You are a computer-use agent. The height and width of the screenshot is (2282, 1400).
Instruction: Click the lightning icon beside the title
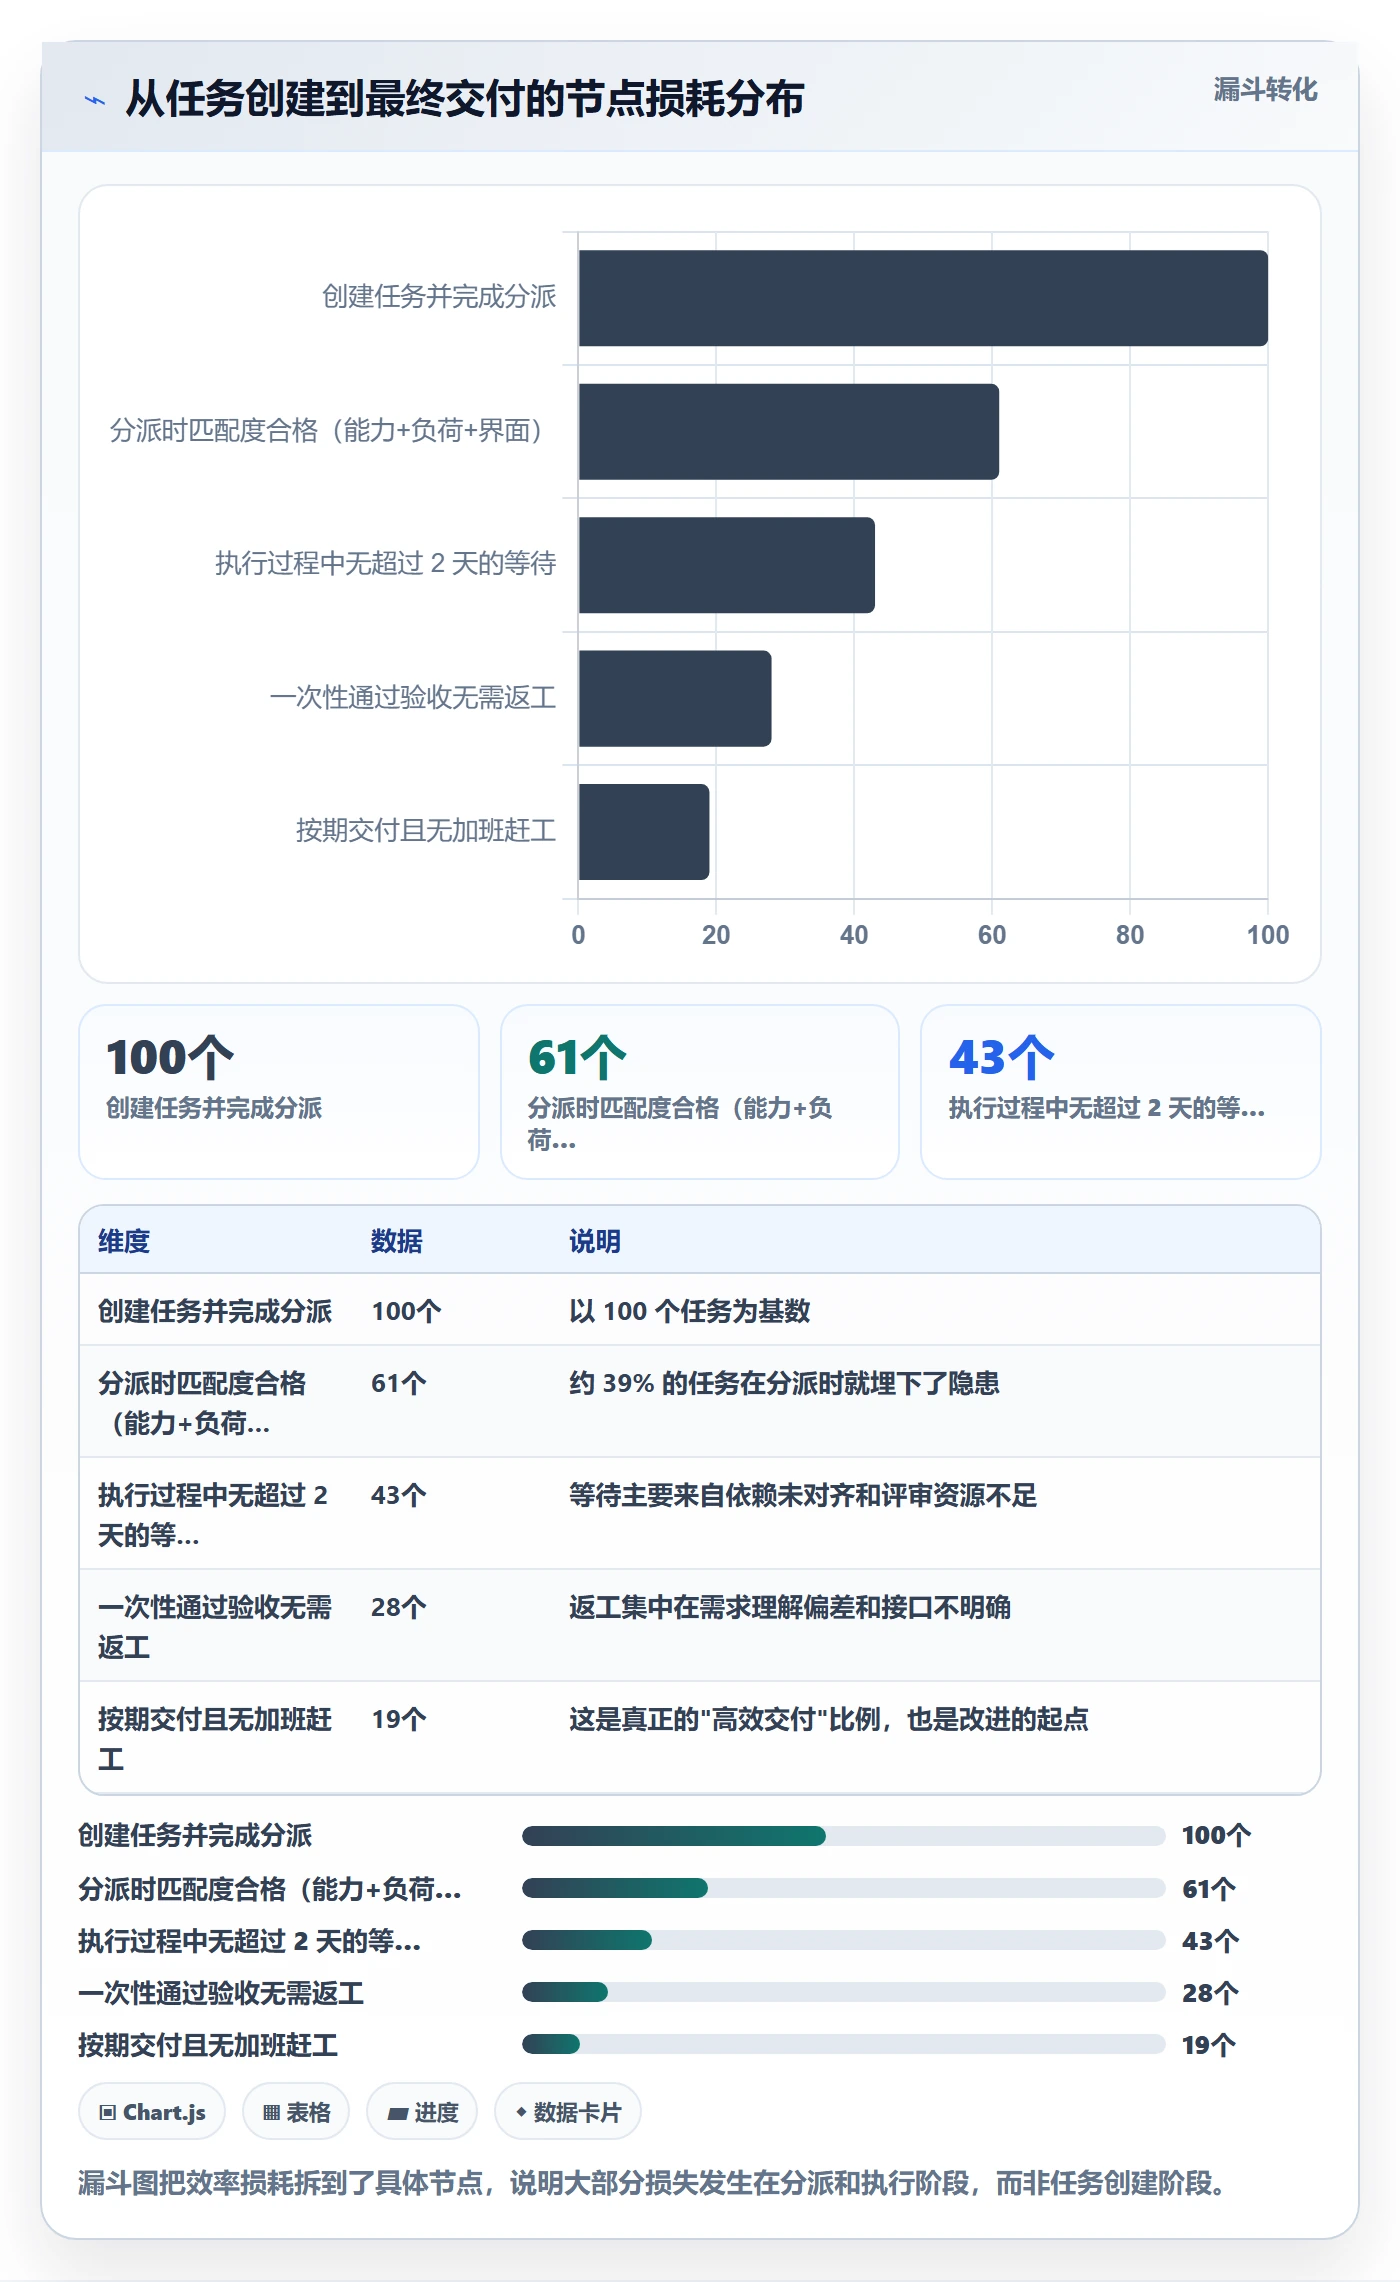[x=95, y=99]
